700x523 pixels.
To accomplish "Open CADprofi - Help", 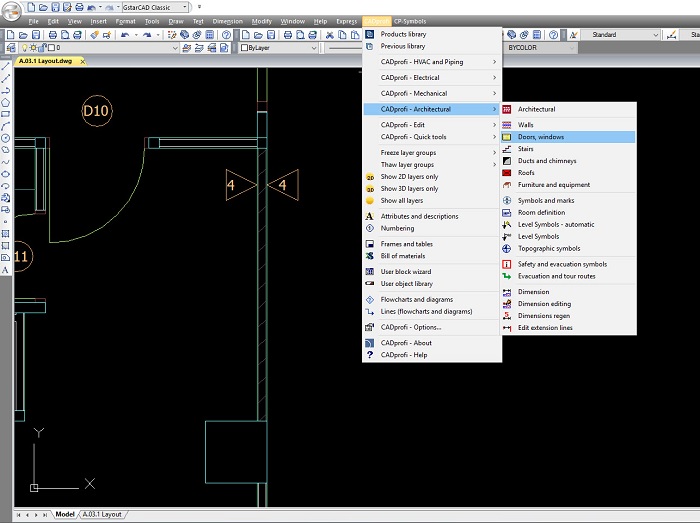I will (x=432, y=355).
